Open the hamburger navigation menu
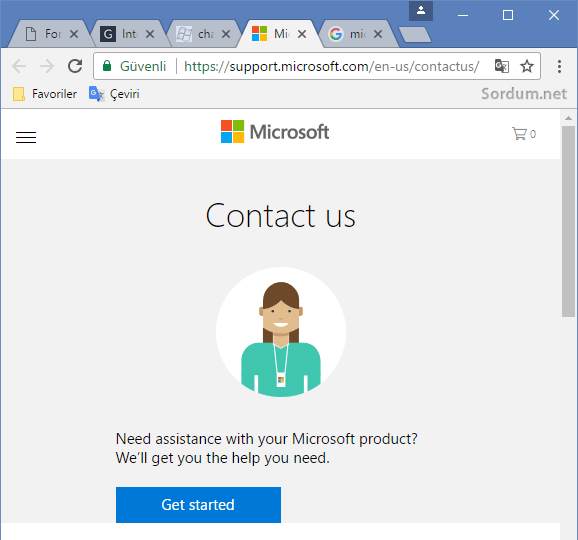 pyautogui.click(x=26, y=137)
